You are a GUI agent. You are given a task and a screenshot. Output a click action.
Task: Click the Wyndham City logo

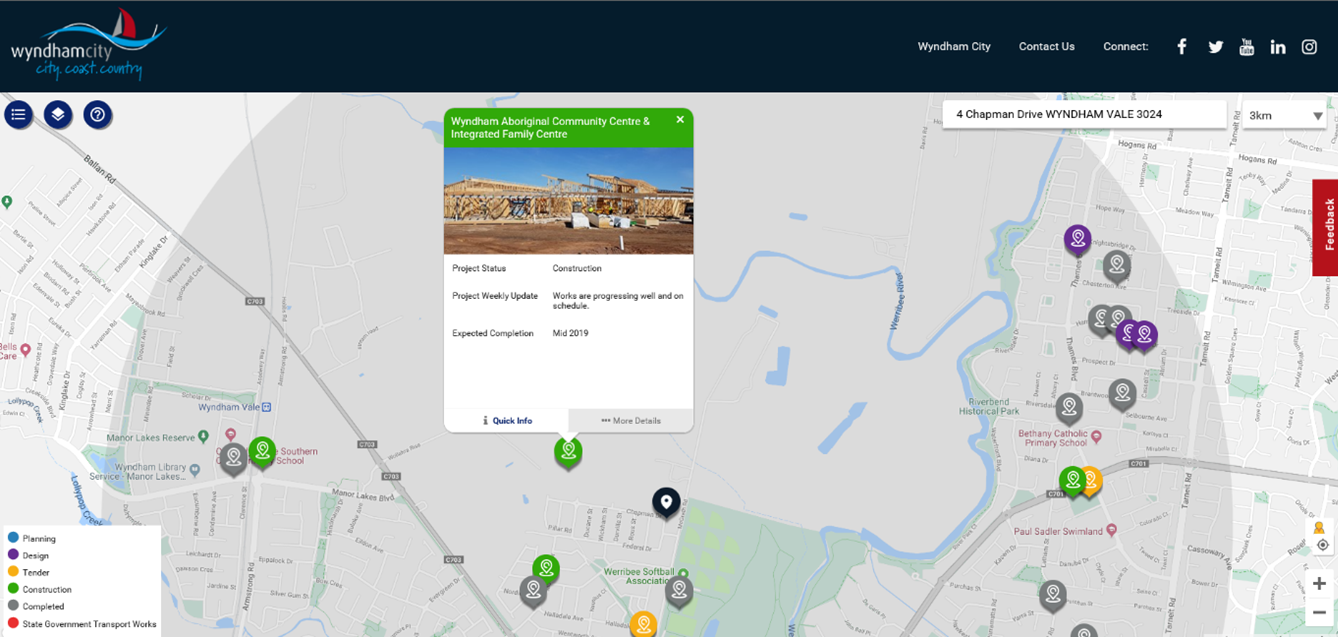click(88, 45)
